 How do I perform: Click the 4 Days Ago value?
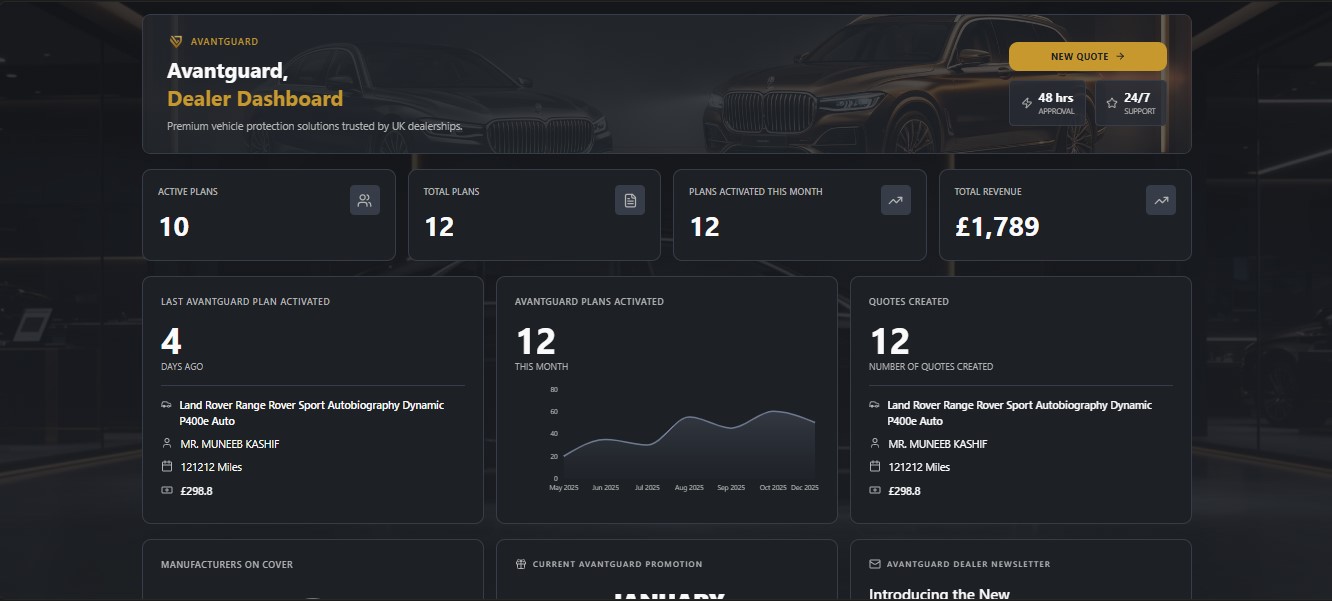[x=171, y=342]
